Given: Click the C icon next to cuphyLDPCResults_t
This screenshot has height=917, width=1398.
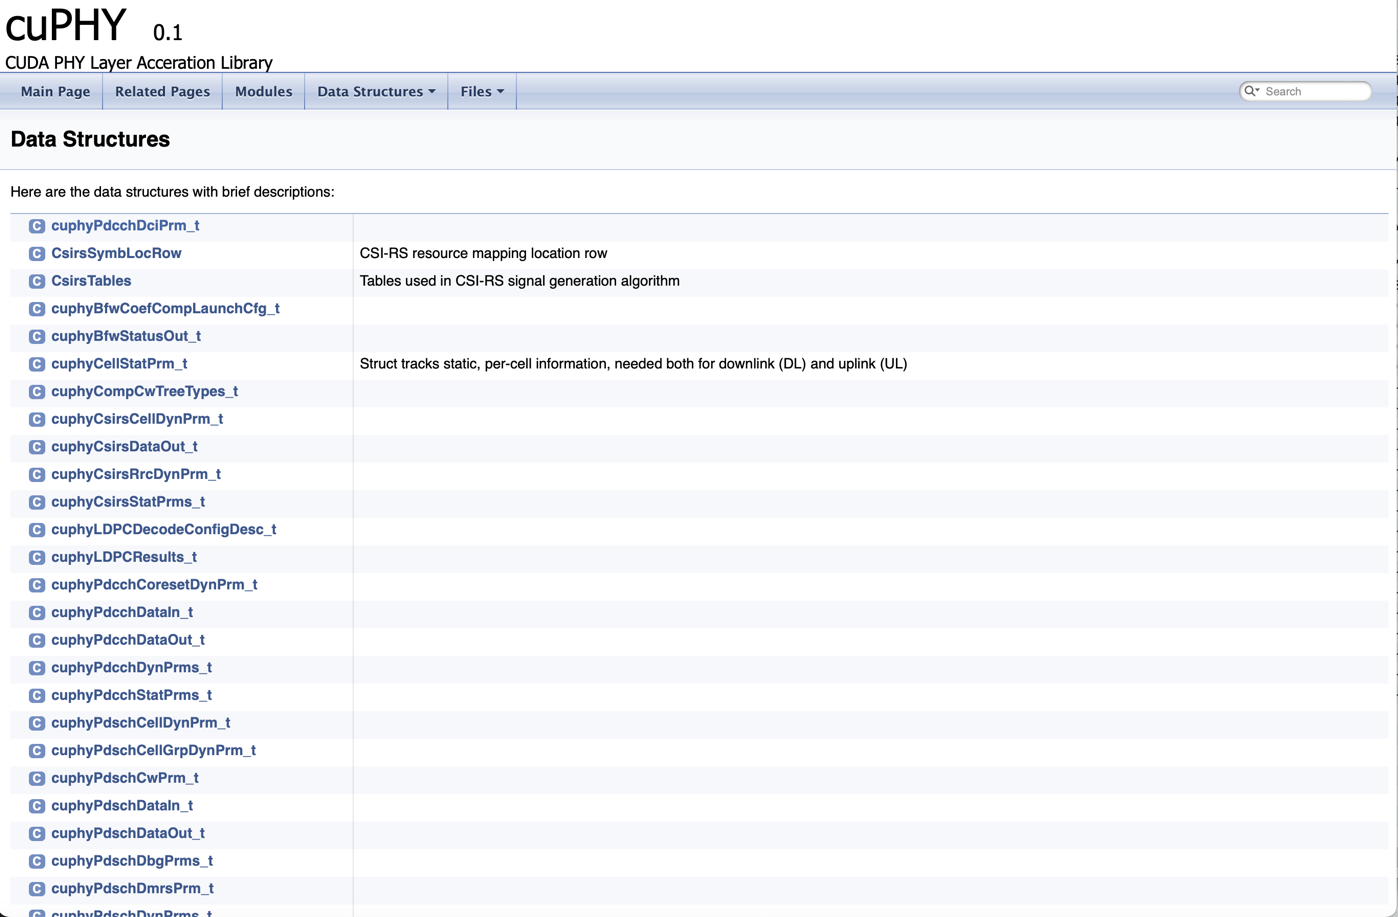Looking at the screenshot, I should coord(36,556).
